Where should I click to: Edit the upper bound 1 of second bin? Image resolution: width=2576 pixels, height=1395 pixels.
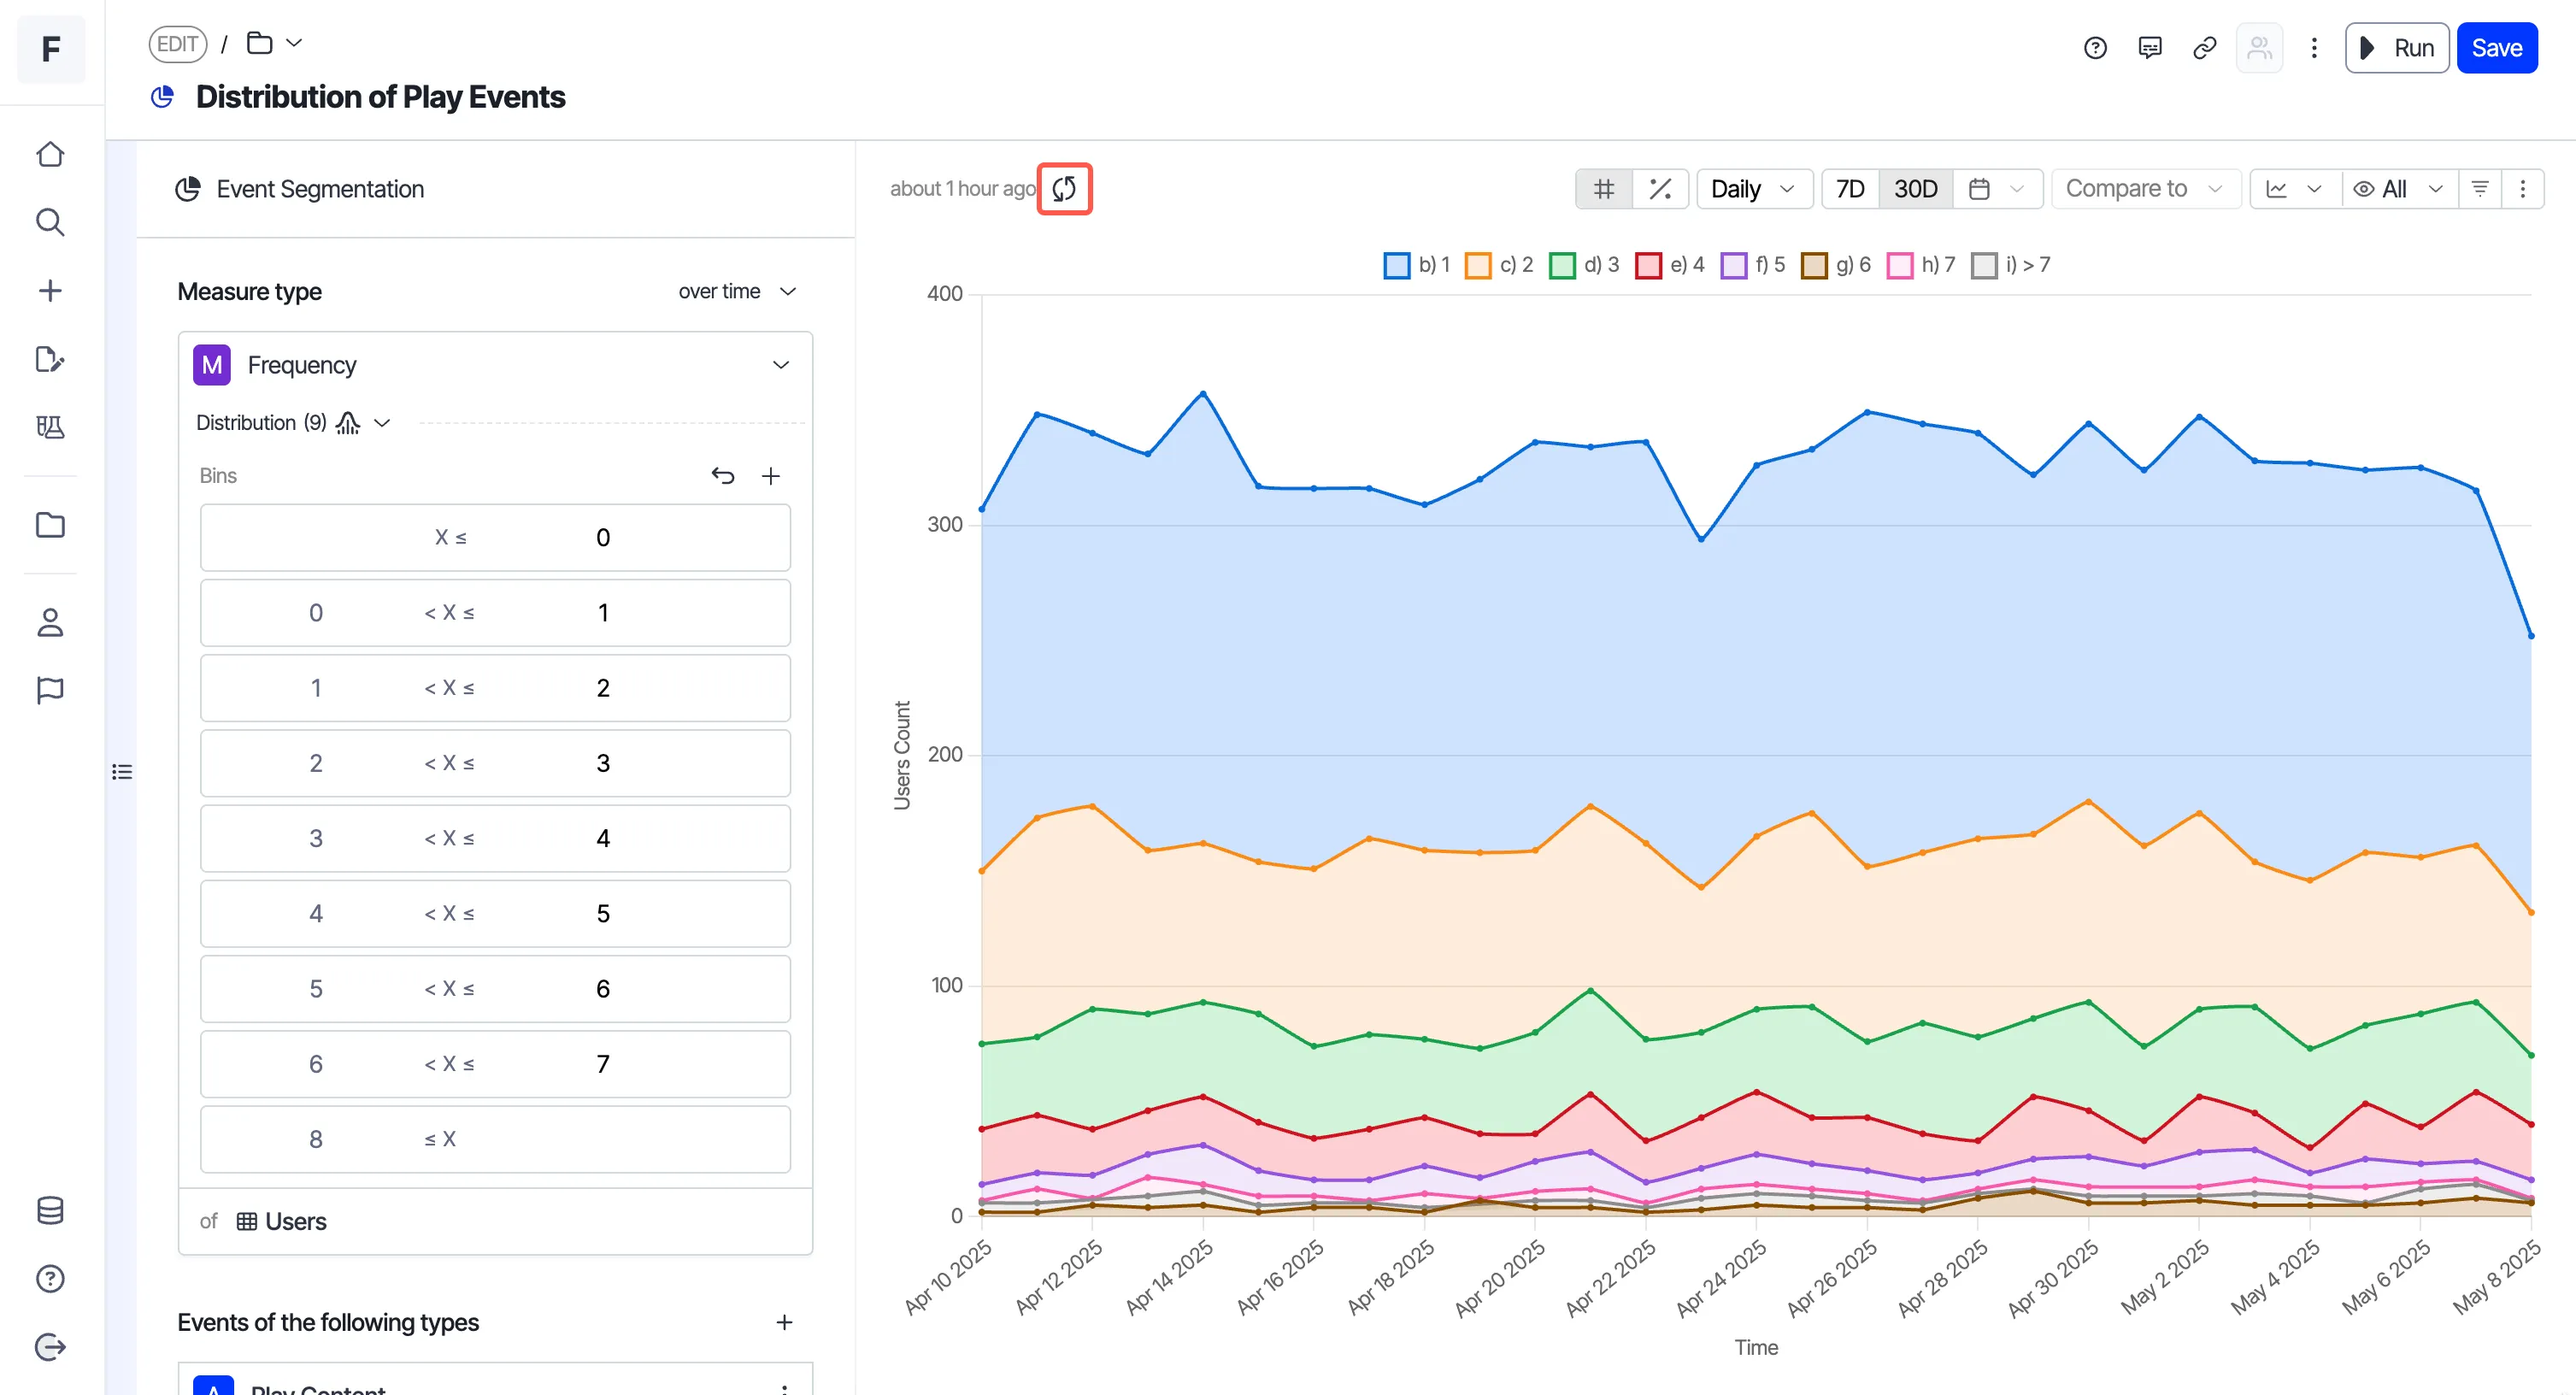[603, 613]
